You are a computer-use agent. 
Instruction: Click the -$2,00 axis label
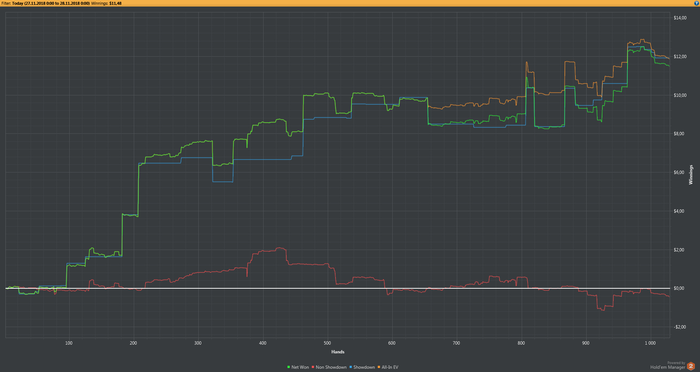click(x=679, y=327)
